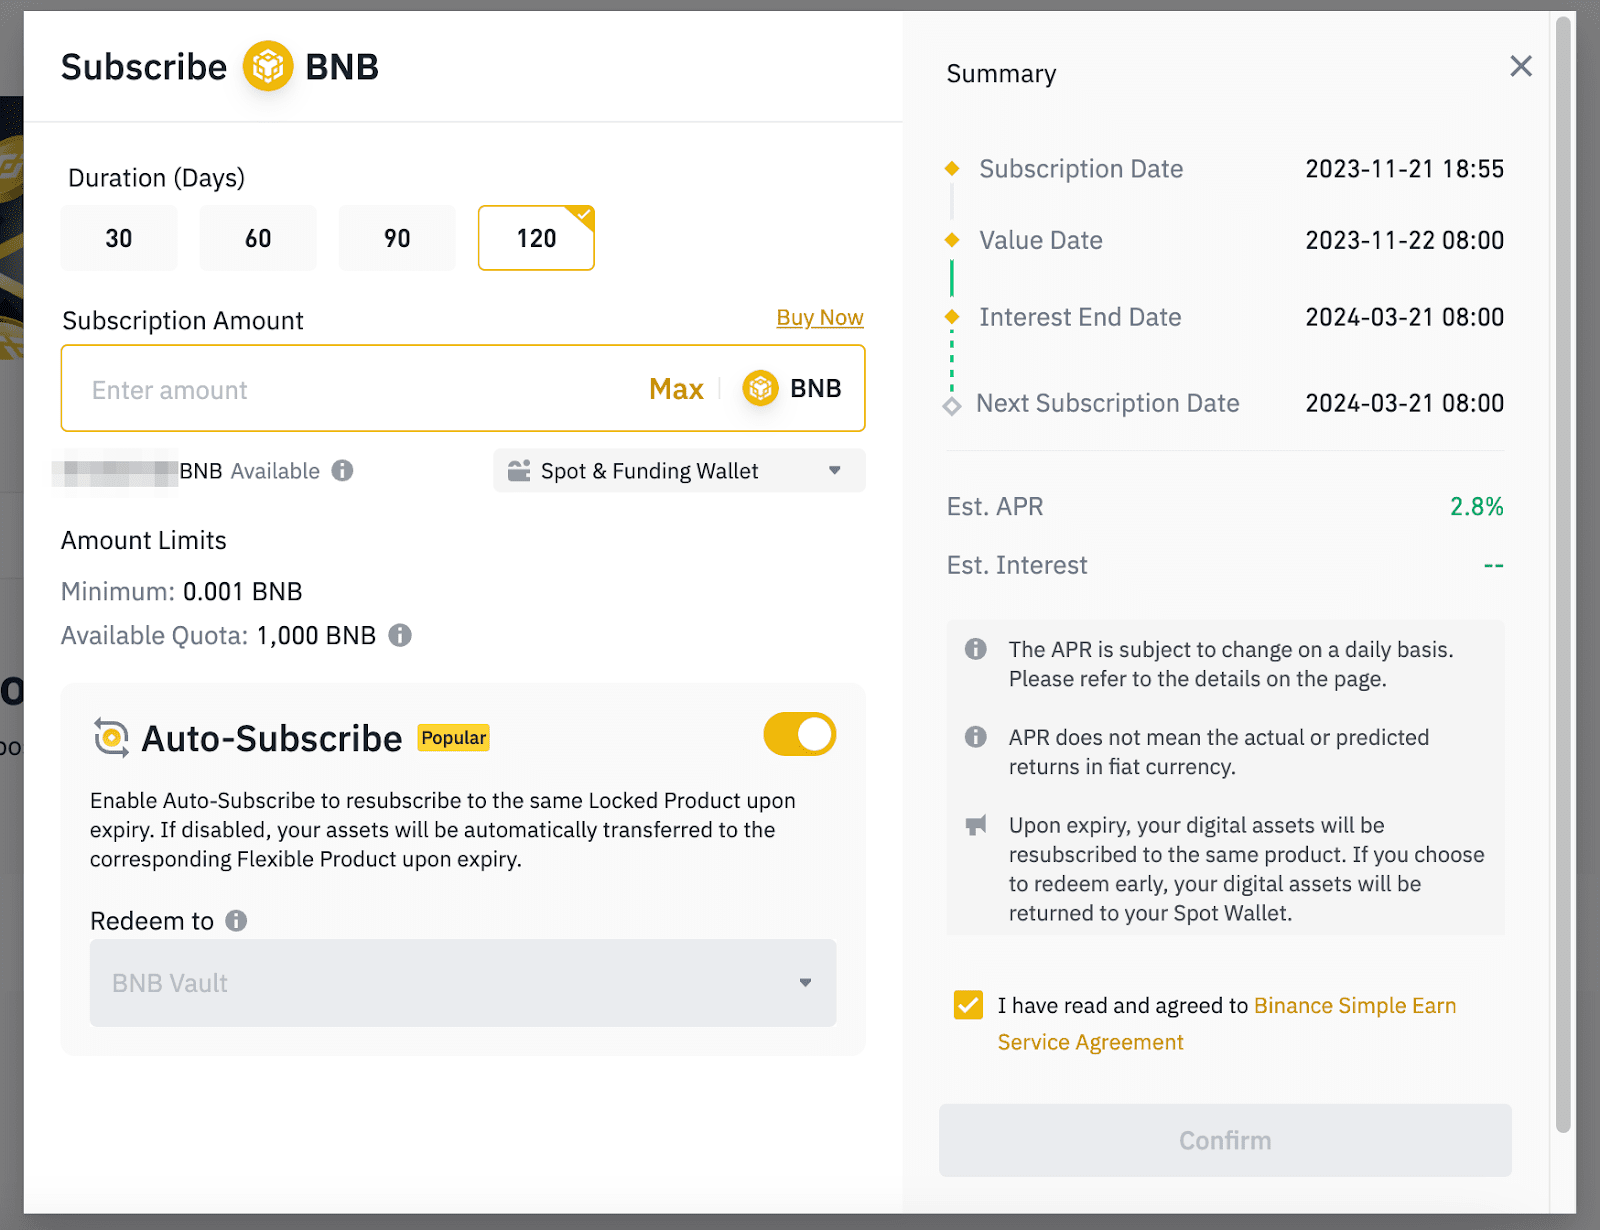Select 30 days duration
Screen dimensions: 1600x1230
coord(119,238)
